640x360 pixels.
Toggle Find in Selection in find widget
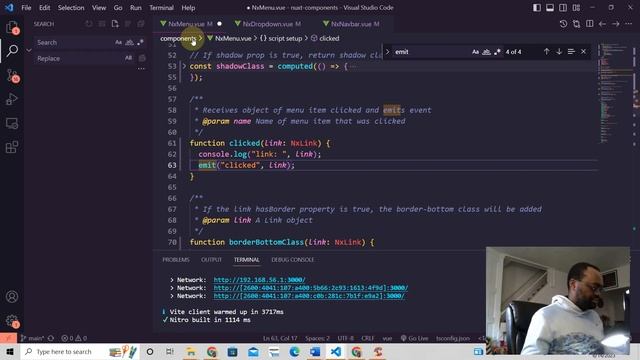click(571, 52)
